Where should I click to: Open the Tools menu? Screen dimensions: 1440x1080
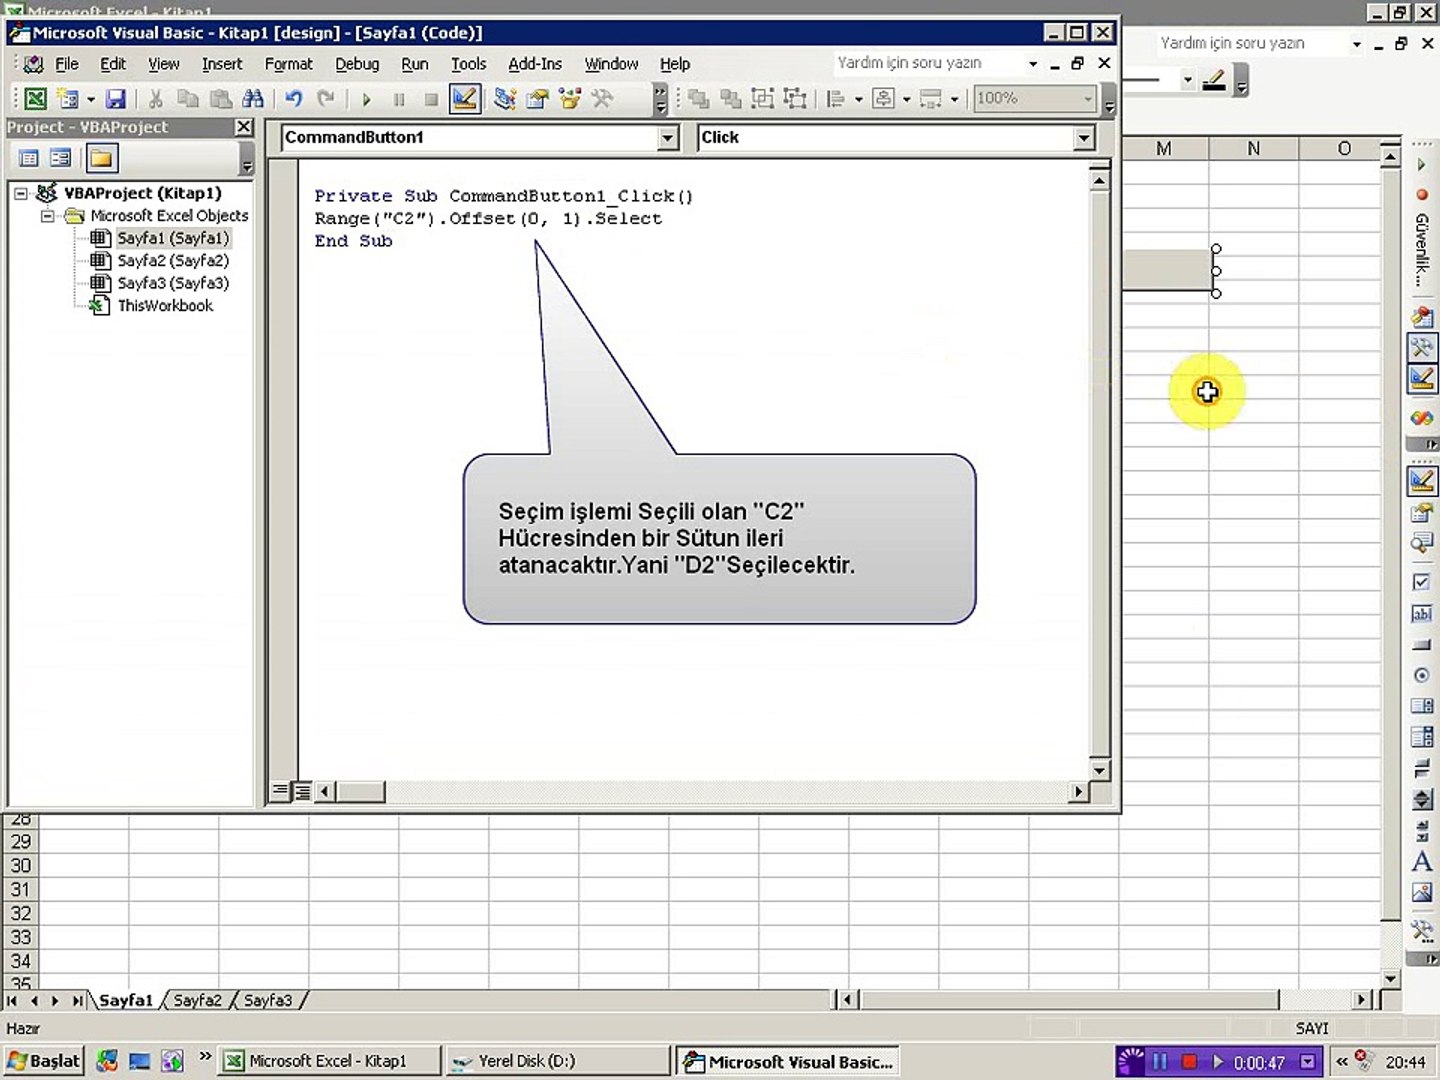click(468, 64)
